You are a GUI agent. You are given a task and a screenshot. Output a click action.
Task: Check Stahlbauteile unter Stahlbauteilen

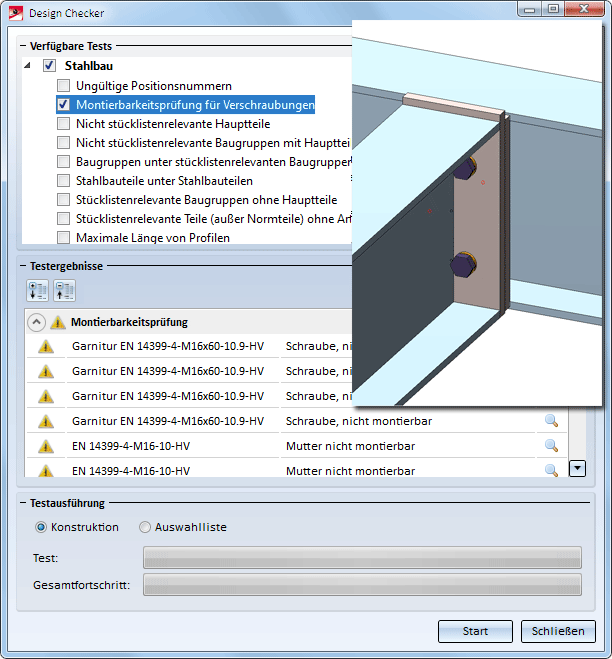(63, 181)
